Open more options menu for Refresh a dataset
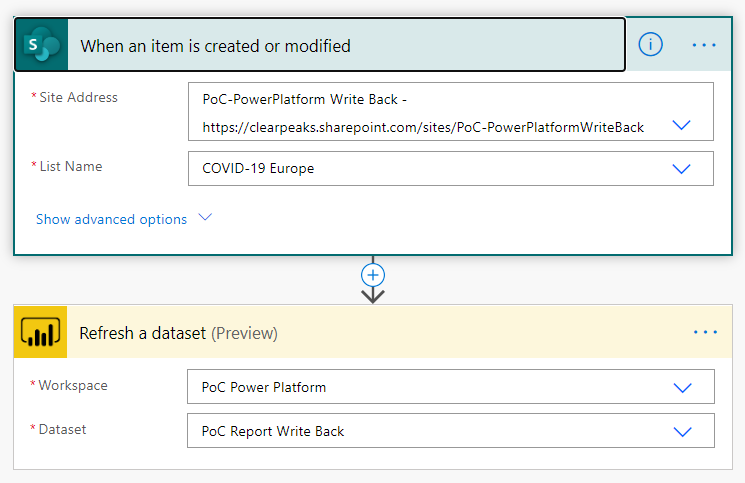The image size is (745, 483). coord(705,332)
